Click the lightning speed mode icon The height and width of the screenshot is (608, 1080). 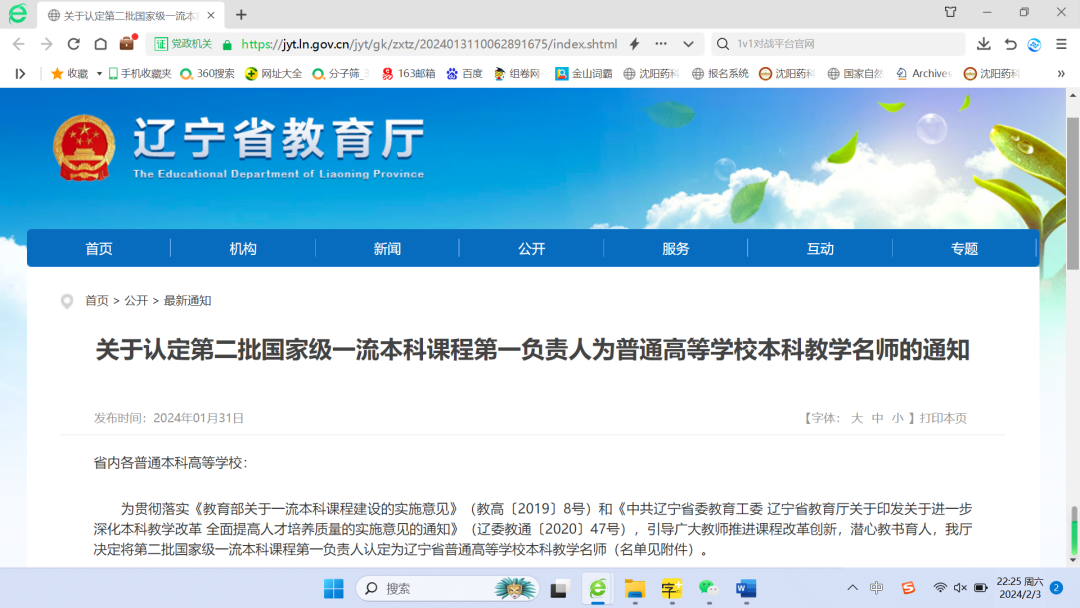click(x=634, y=44)
